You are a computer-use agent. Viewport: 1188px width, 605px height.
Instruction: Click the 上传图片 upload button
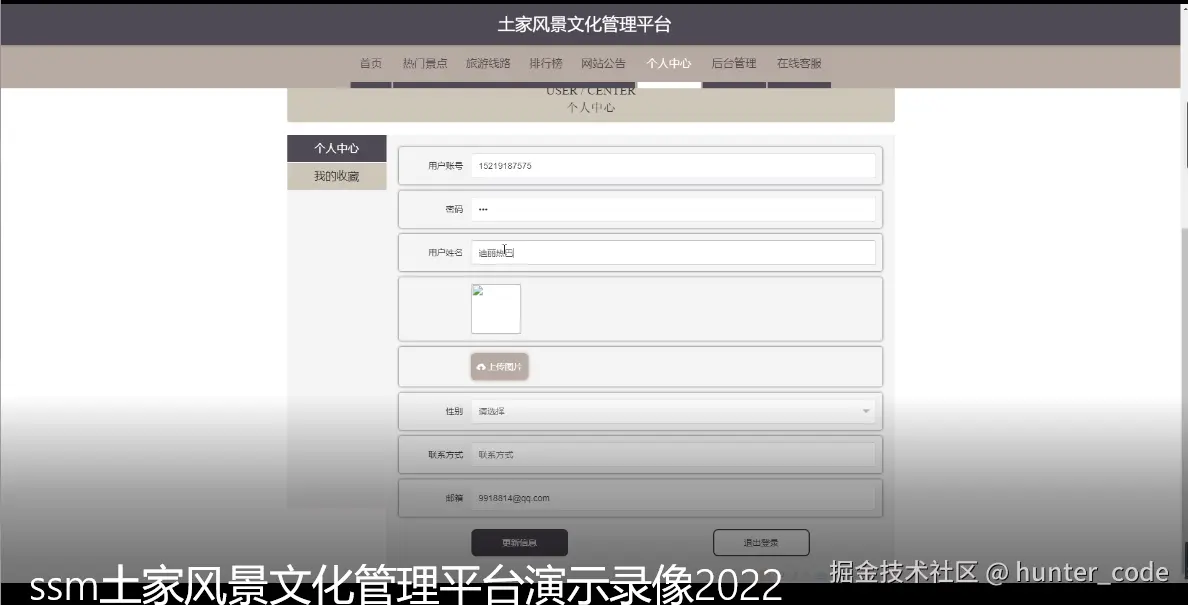click(499, 366)
